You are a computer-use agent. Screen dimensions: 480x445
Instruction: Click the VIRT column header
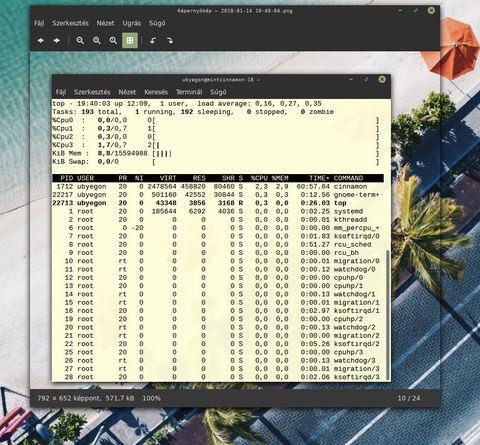[x=168, y=178]
